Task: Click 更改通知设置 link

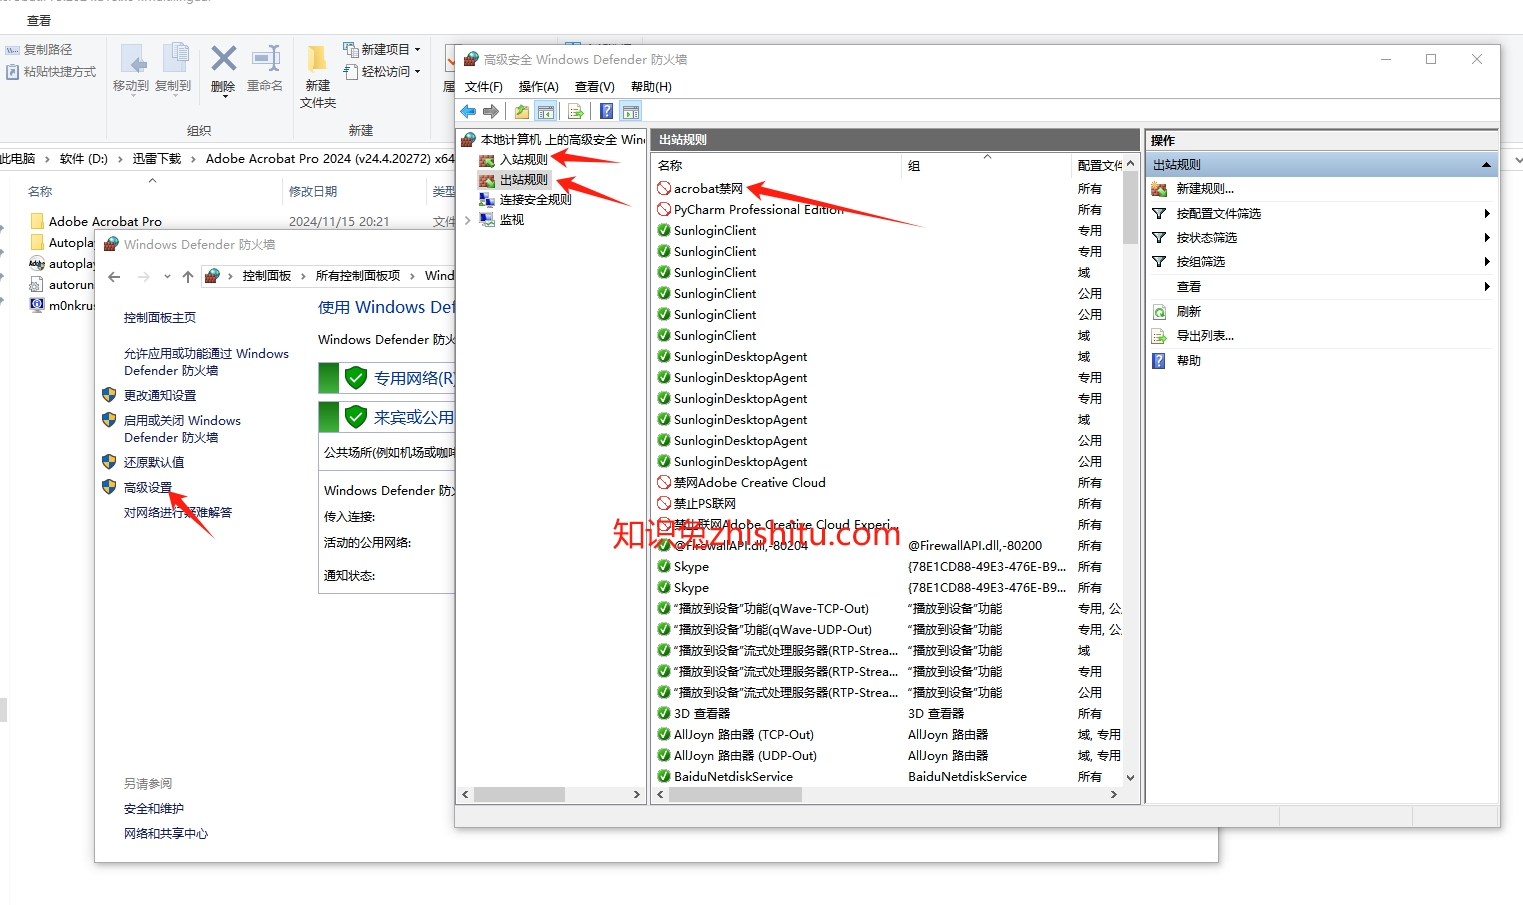Action: pyautogui.click(x=160, y=396)
